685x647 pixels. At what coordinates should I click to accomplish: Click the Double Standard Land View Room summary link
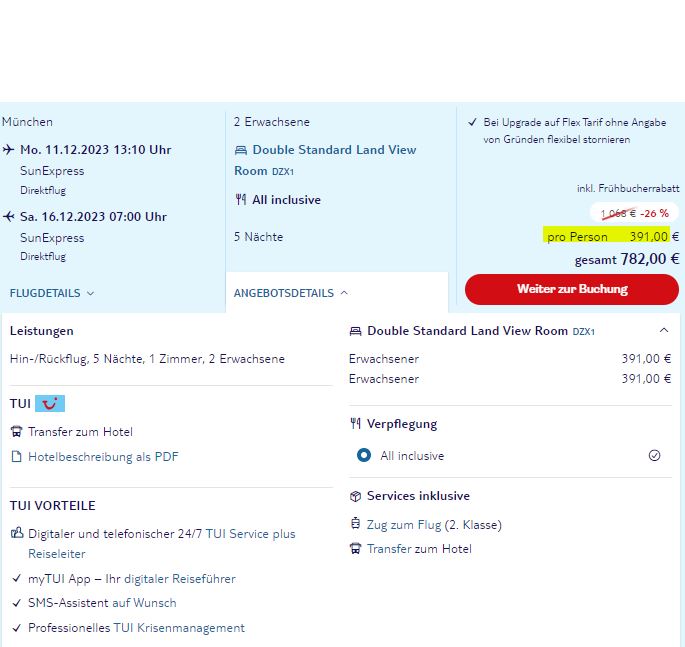(x=325, y=160)
